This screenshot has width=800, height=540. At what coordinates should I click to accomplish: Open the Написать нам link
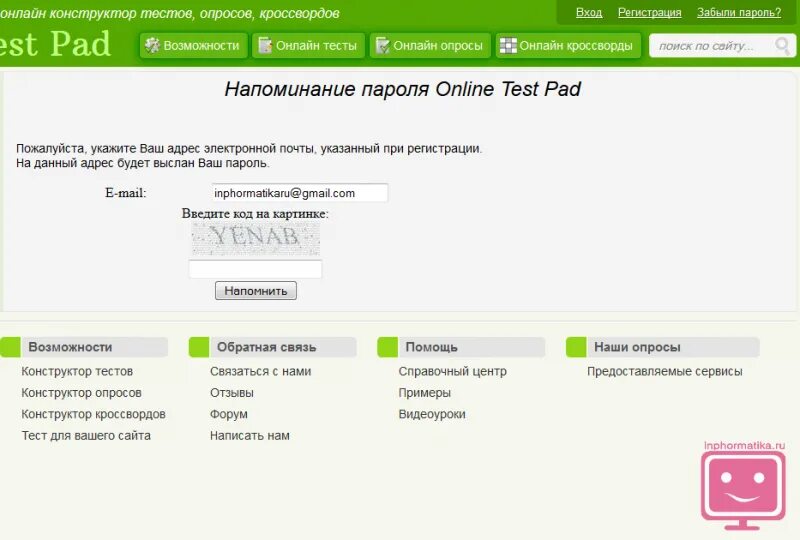(249, 435)
